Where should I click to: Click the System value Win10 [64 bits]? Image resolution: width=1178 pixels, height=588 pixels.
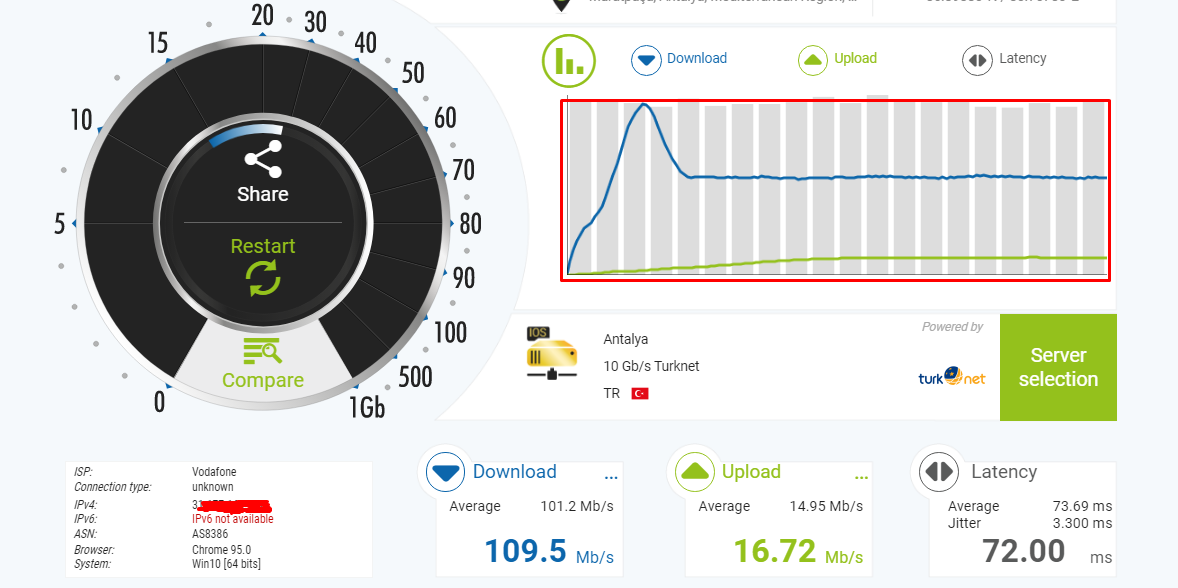(x=227, y=563)
